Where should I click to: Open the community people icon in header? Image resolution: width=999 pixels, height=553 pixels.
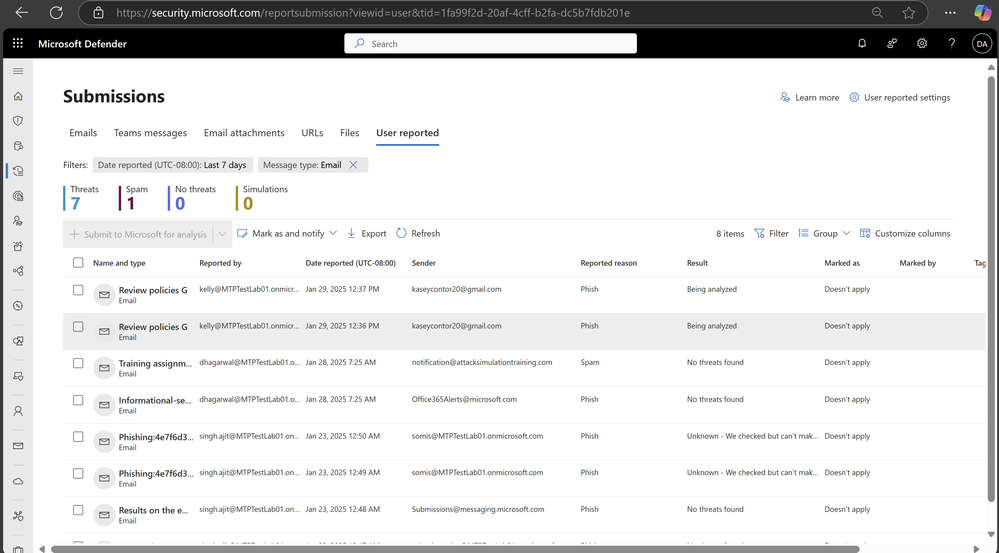pos(892,43)
